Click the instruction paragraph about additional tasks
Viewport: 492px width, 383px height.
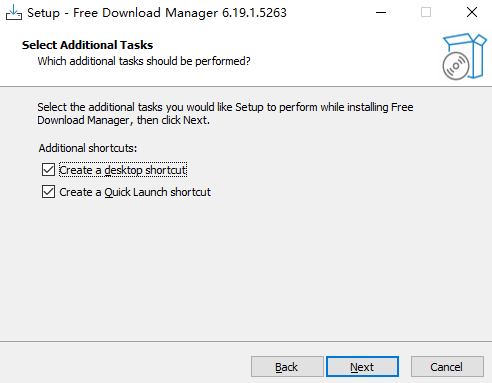225,114
